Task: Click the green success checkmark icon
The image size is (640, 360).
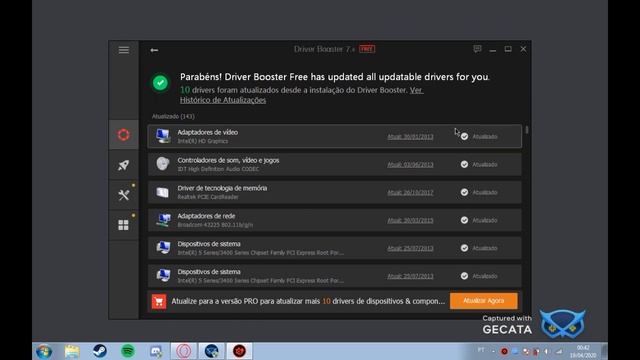Action: [160, 83]
